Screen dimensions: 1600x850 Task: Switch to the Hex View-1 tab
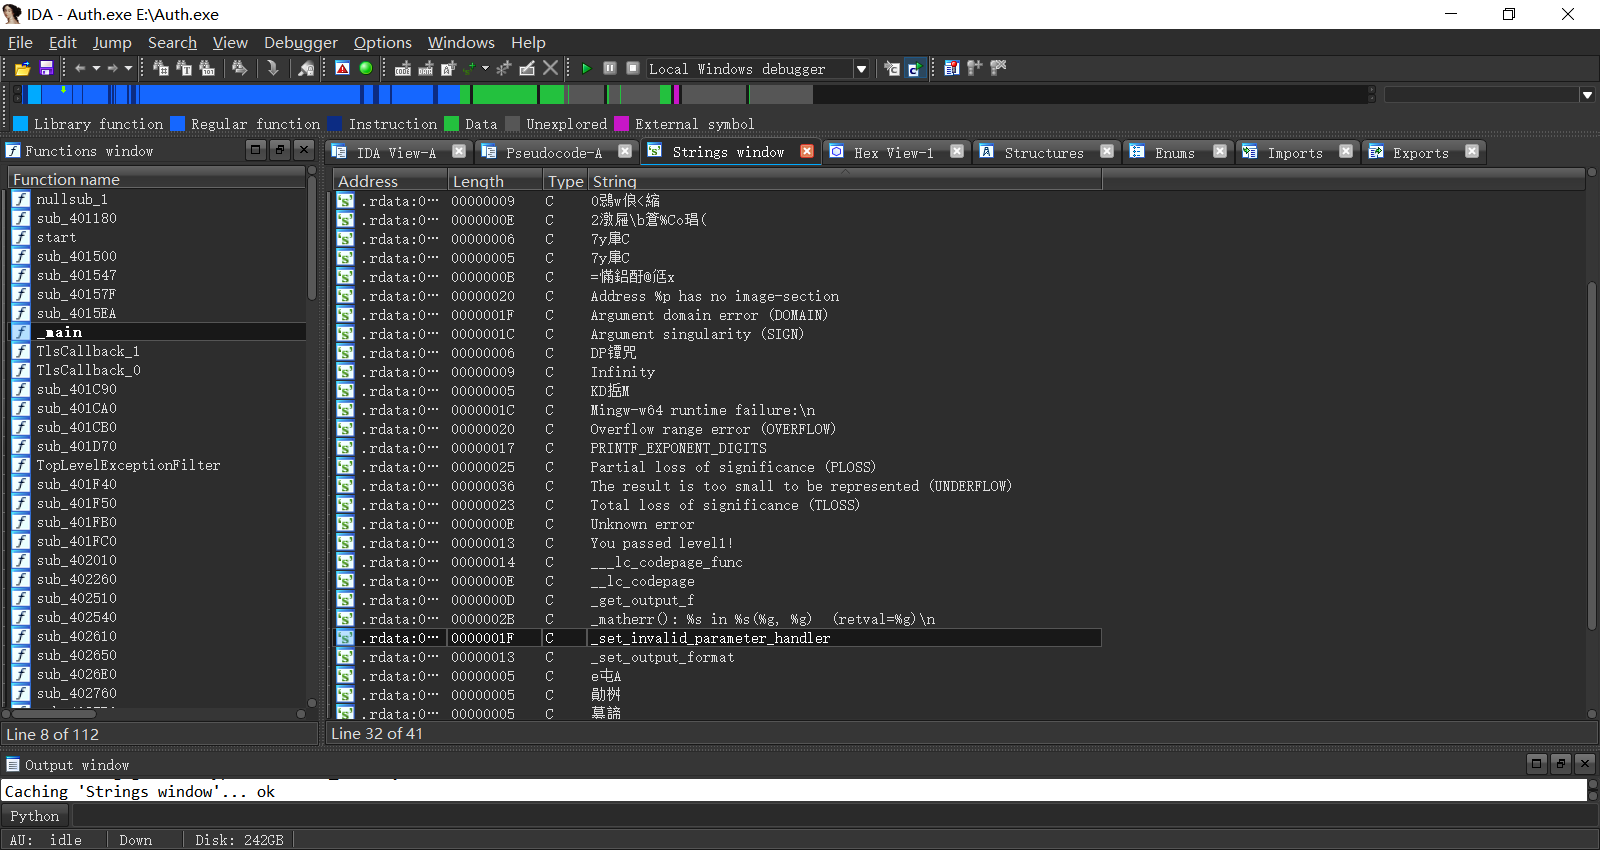click(893, 152)
